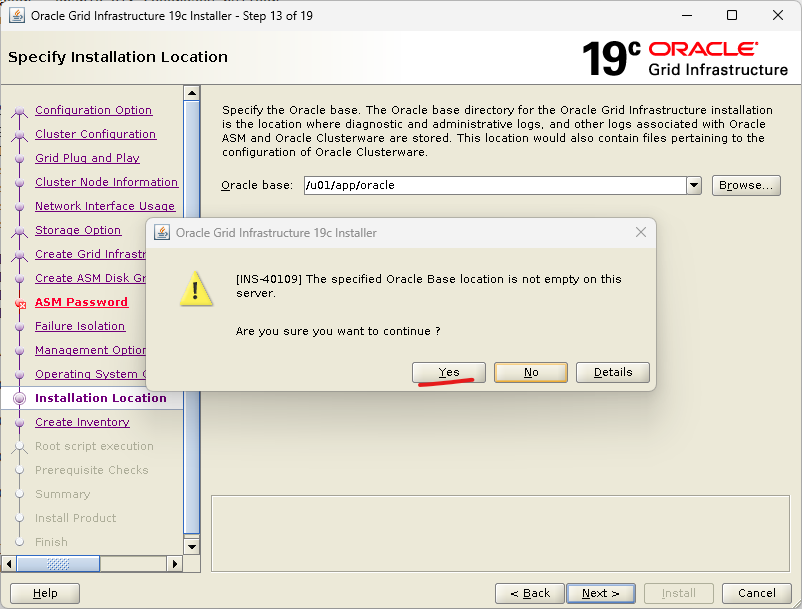This screenshot has height=609, width=802.
Task: Open the Oracle base dropdown arrow
Action: [694, 185]
